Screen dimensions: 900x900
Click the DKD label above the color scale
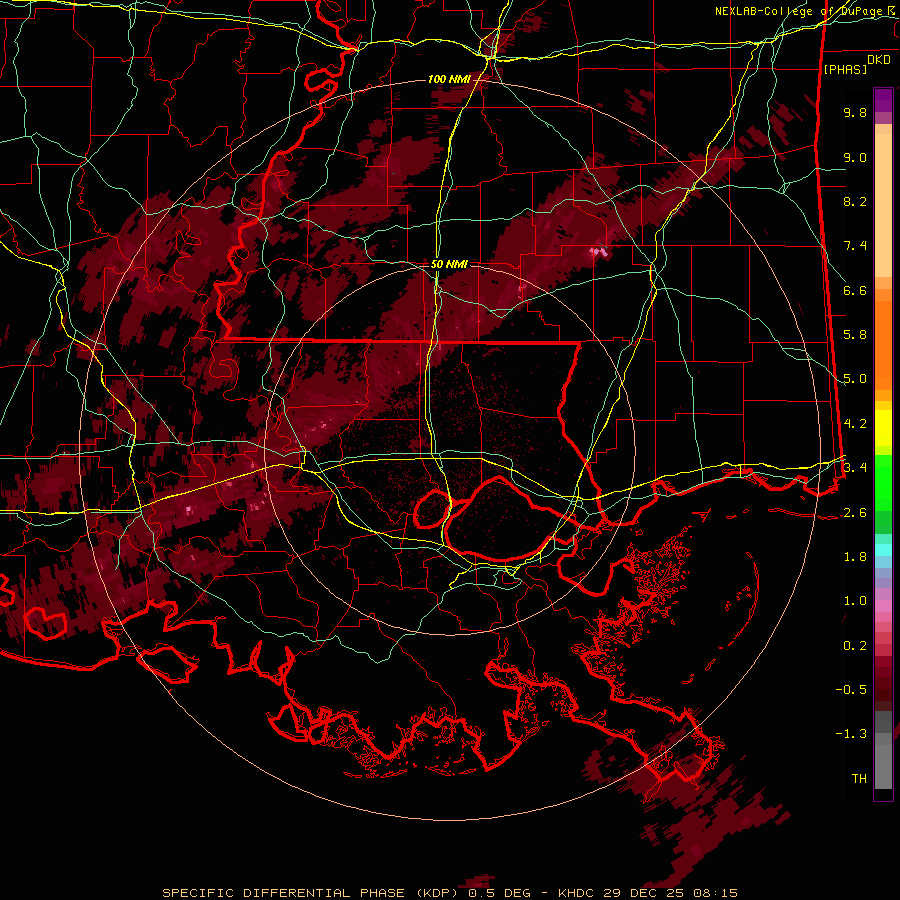(x=879, y=60)
